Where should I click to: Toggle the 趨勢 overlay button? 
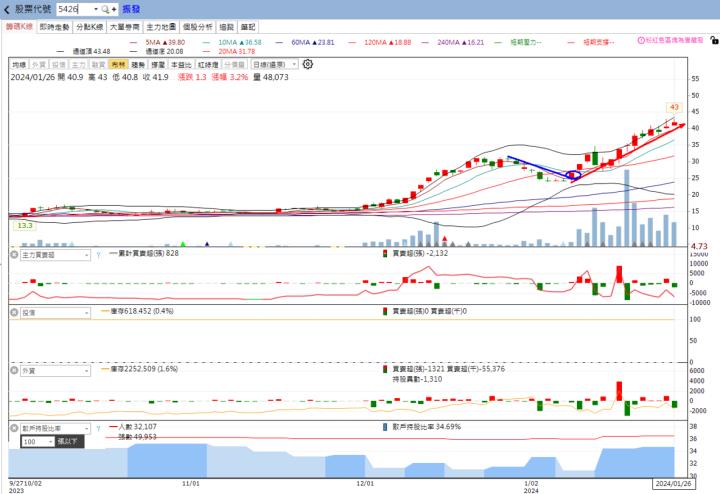[138, 63]
